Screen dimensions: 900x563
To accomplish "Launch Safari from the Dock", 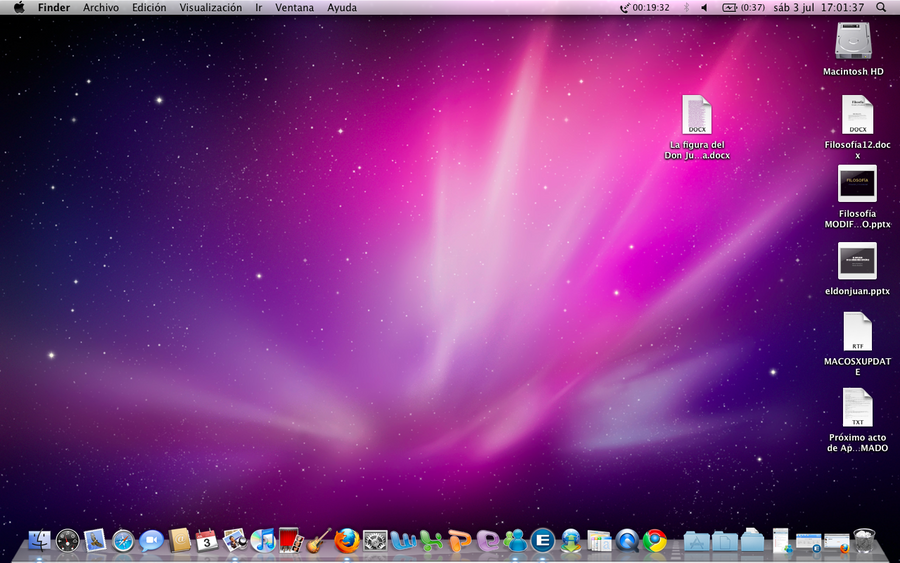I will click(123, 541).
